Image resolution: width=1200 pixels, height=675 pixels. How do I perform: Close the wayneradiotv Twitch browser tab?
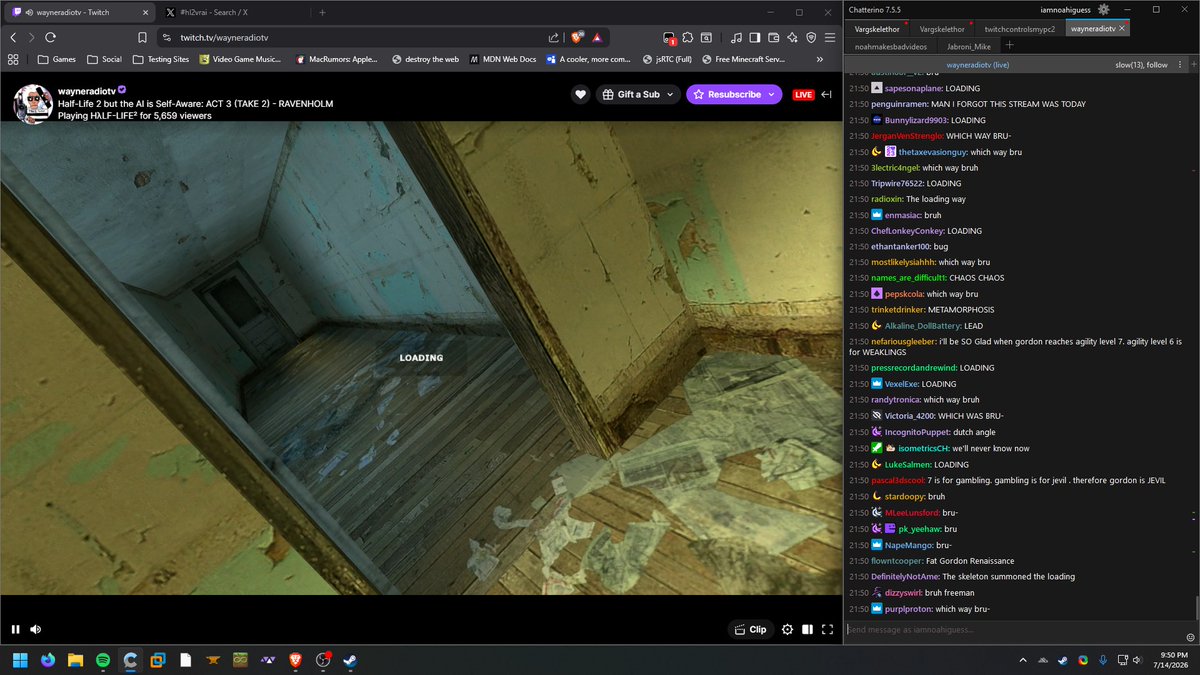(143, 12)
